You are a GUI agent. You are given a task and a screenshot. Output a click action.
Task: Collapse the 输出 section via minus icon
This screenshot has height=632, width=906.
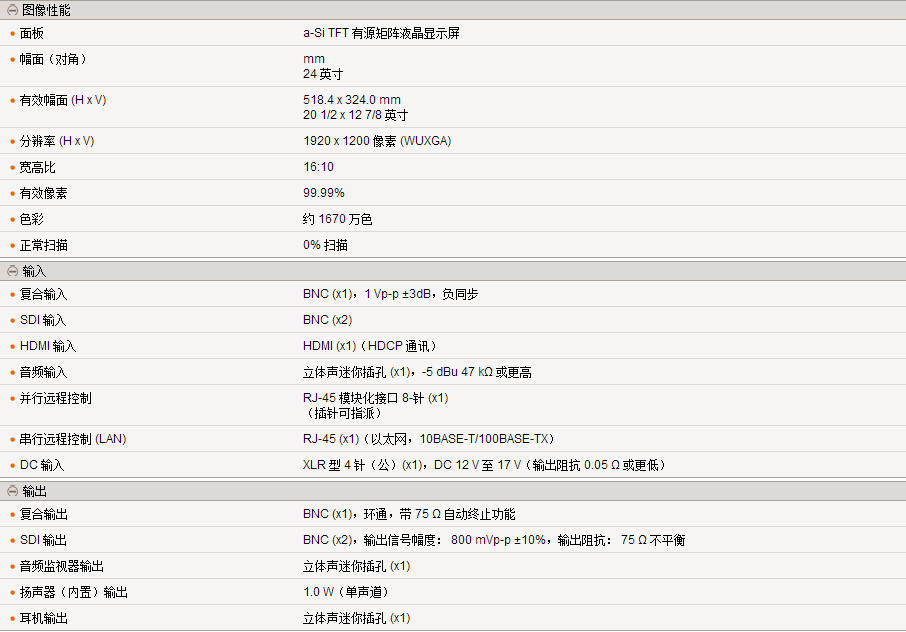coord(12,491)
